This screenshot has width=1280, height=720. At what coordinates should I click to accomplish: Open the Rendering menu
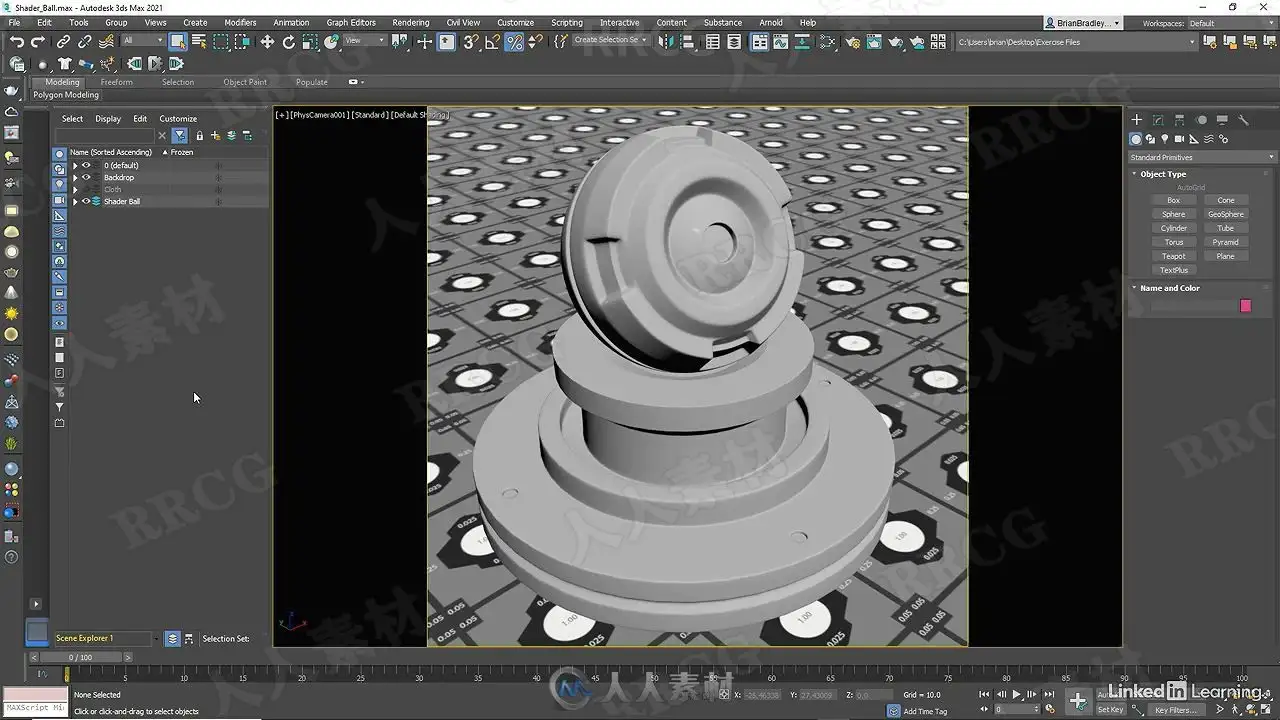[410, 22]
